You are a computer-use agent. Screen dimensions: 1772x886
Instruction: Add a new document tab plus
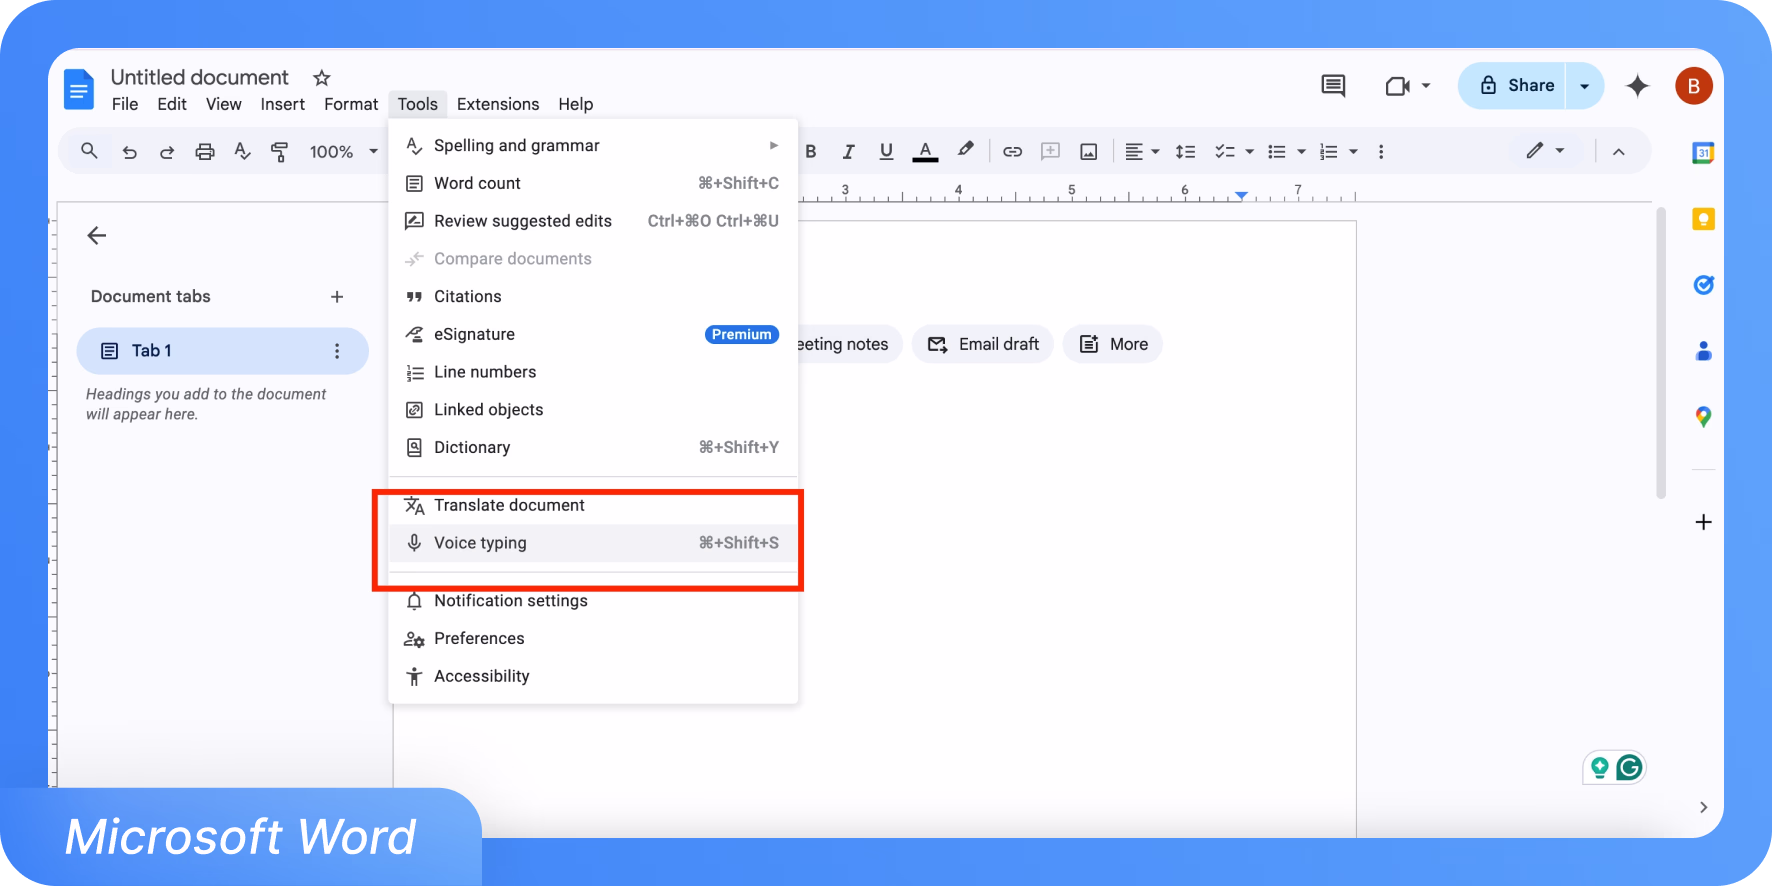point(337,297)
